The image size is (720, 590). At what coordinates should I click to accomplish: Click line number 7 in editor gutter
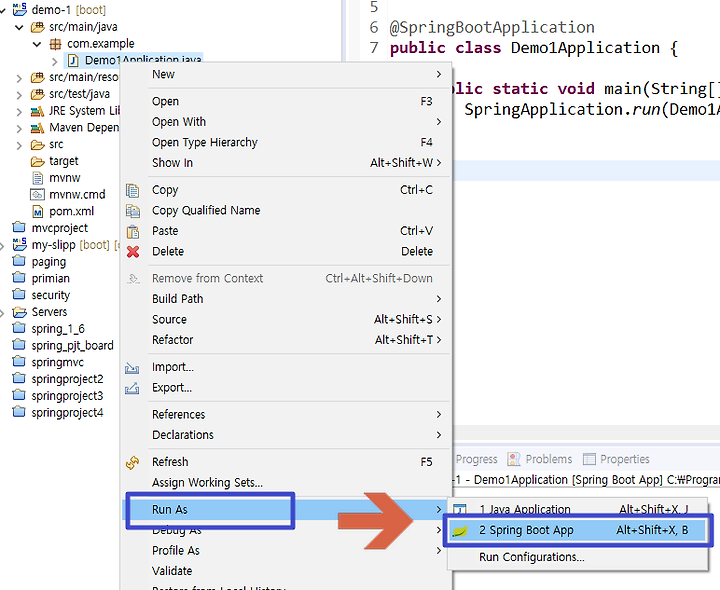pos(374,48)
